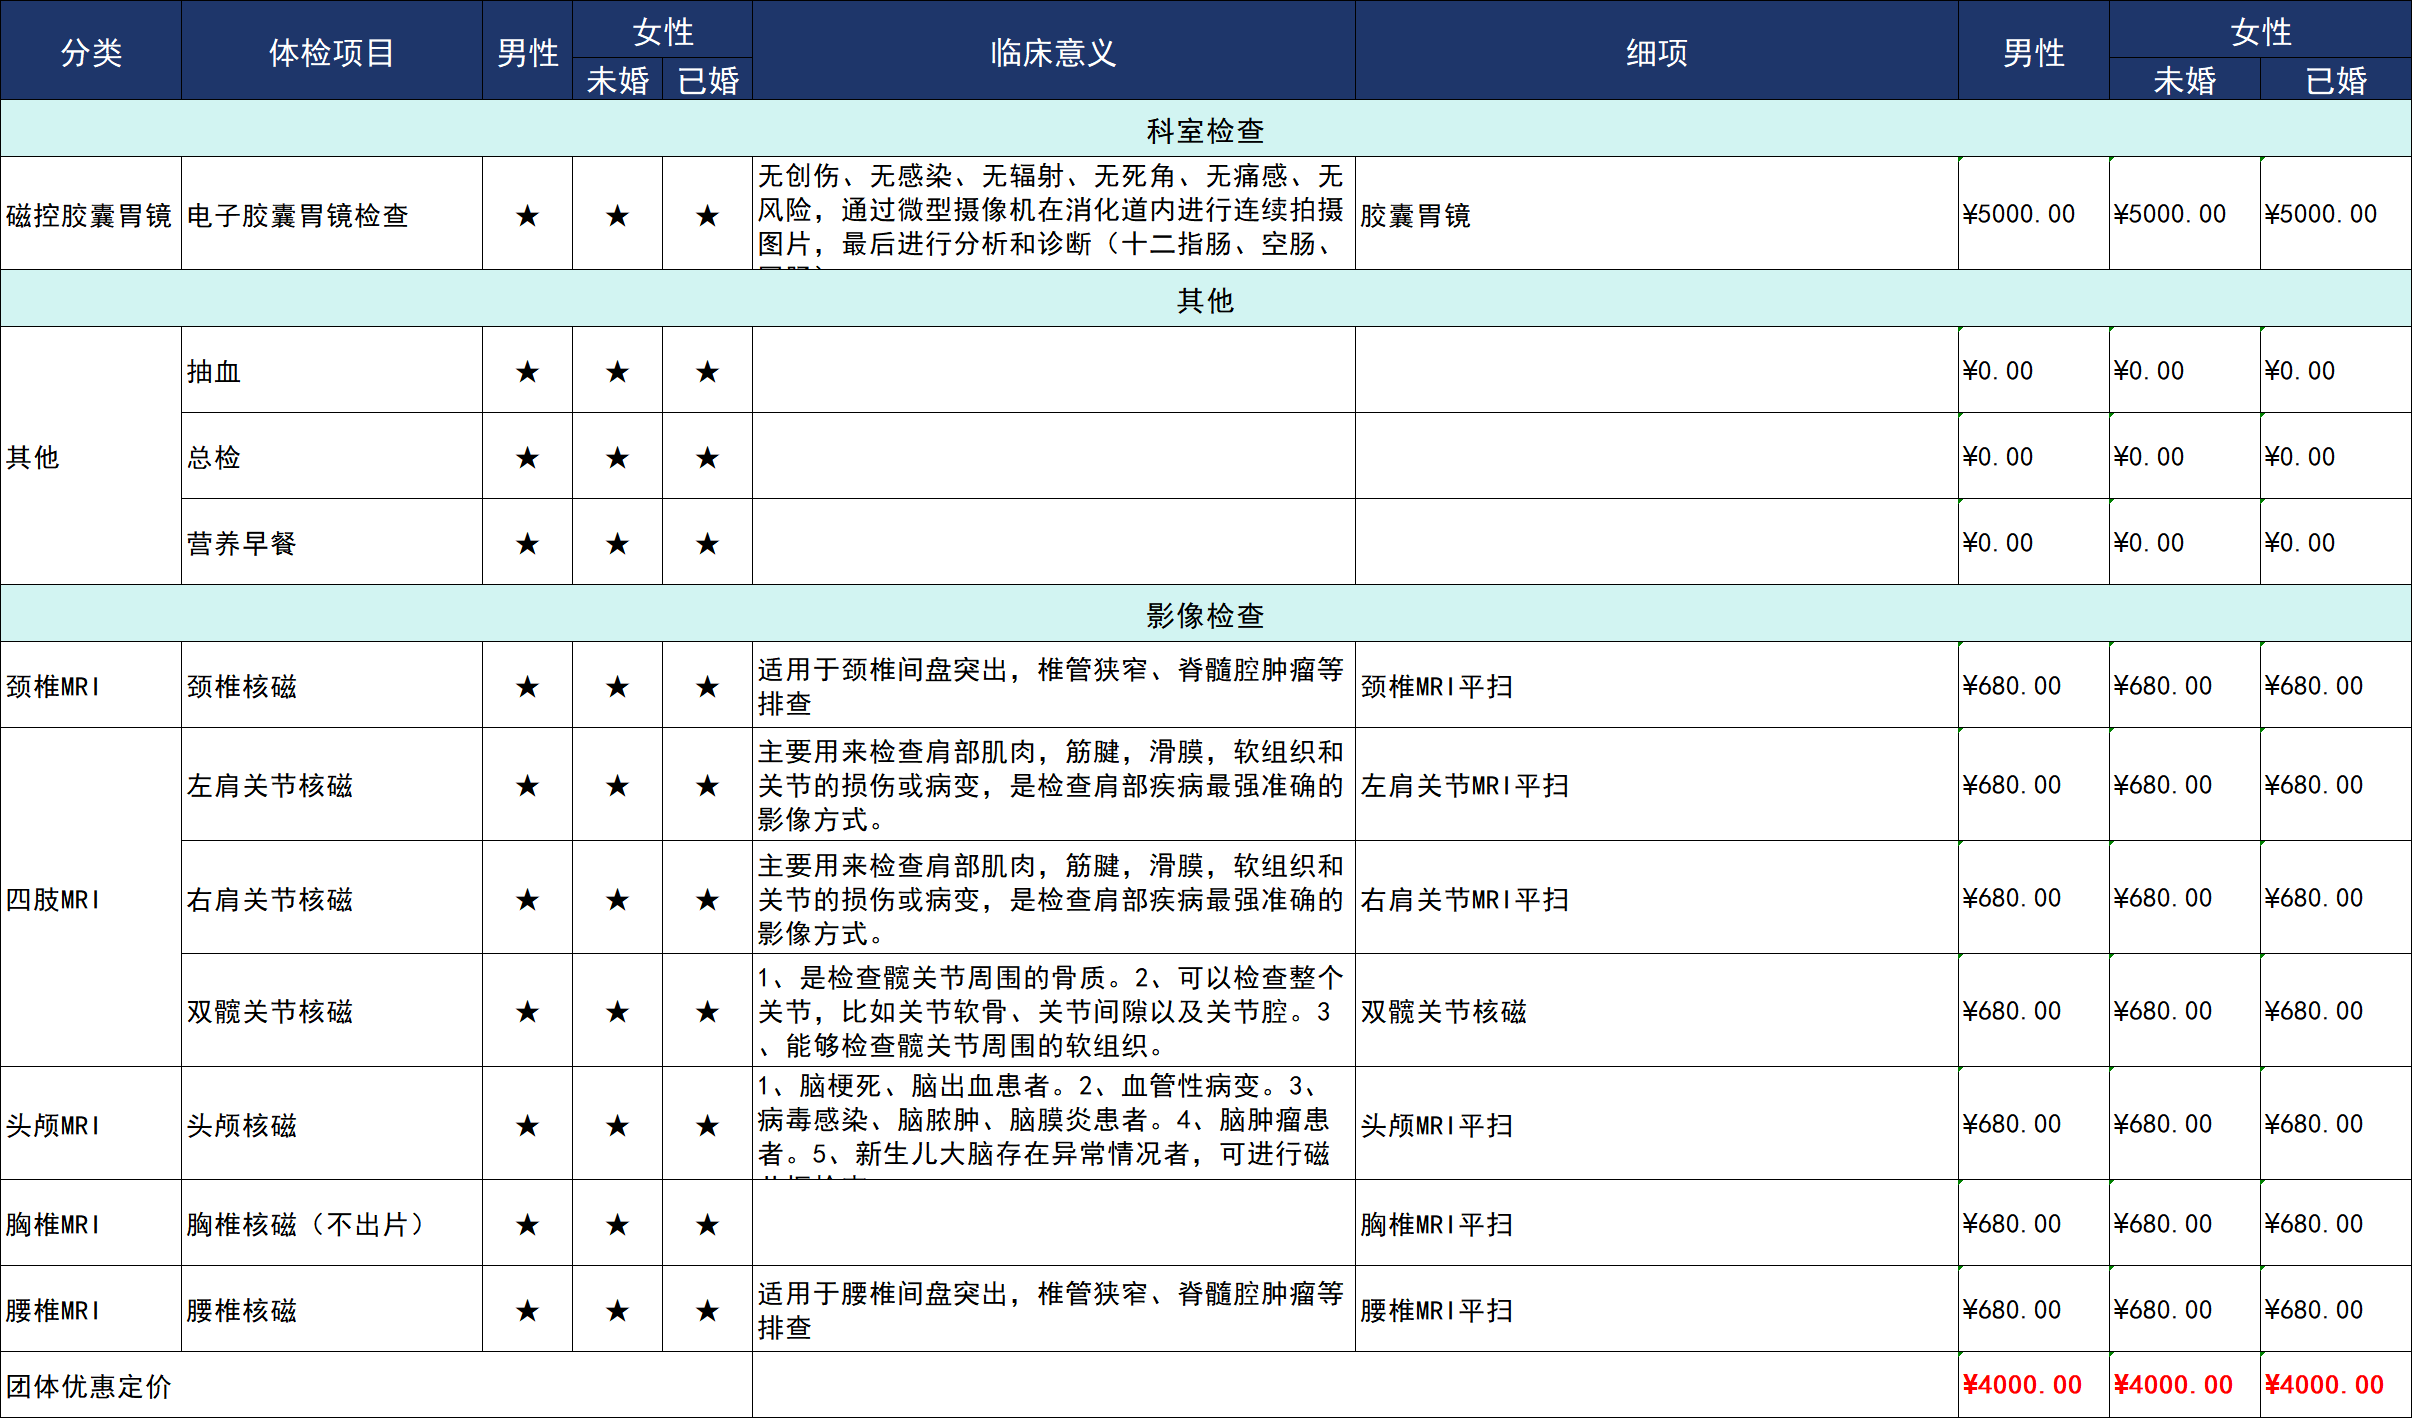Image resolution: width=2413 pixels, height=1419 pixels.
Task: Select the 磁控胶囊胃镜 category cell
Action: (x=90, y=215)
